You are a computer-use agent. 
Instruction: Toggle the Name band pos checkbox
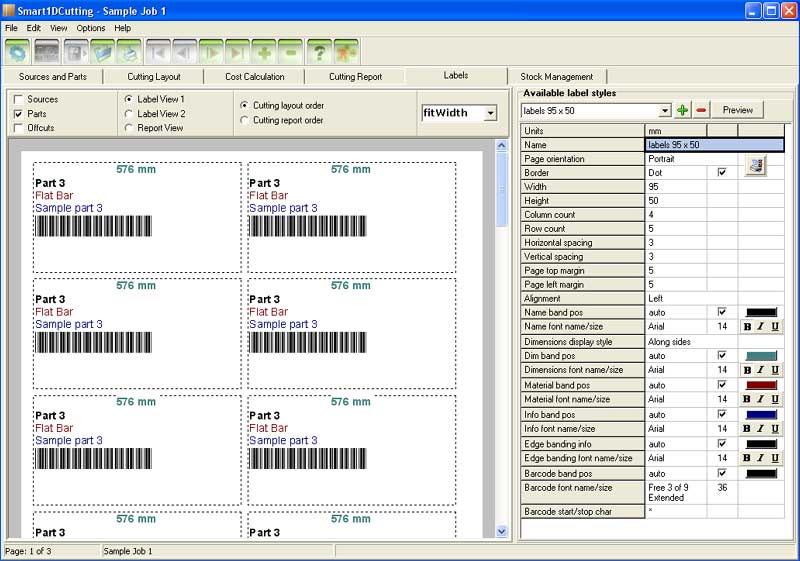722,312
